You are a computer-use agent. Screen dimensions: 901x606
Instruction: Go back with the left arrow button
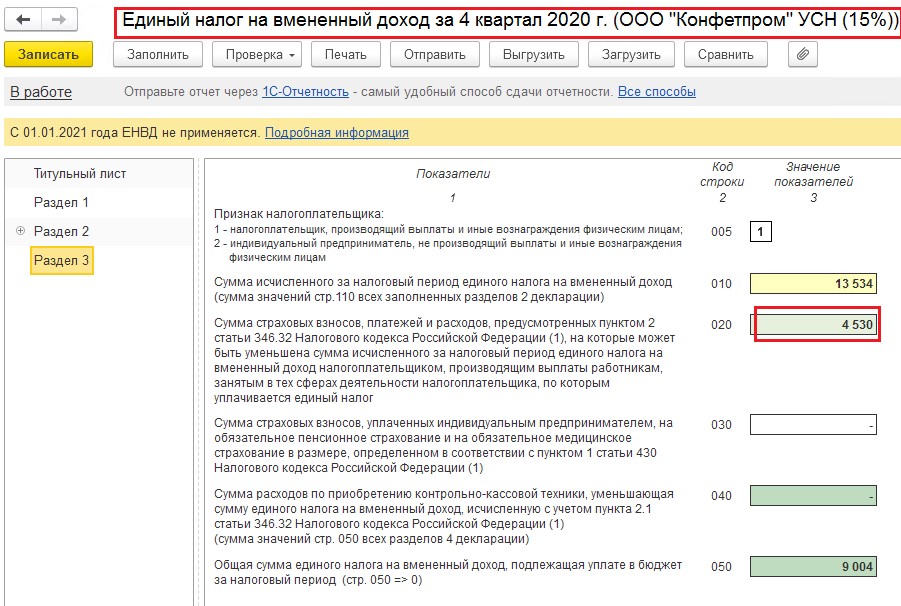coord(23,20)
